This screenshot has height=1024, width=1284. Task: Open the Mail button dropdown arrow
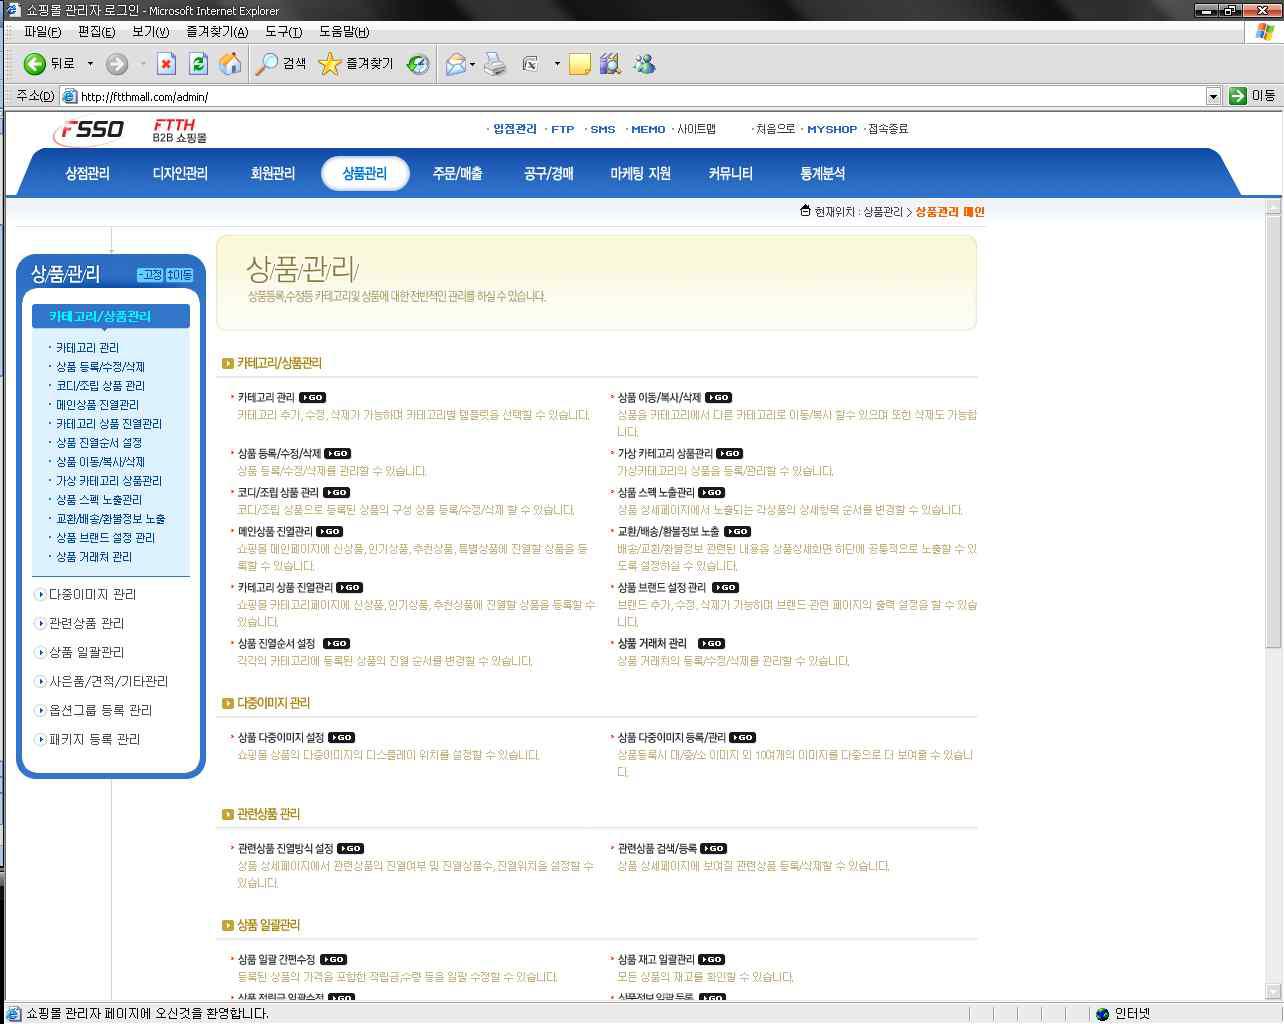point(473,64)
